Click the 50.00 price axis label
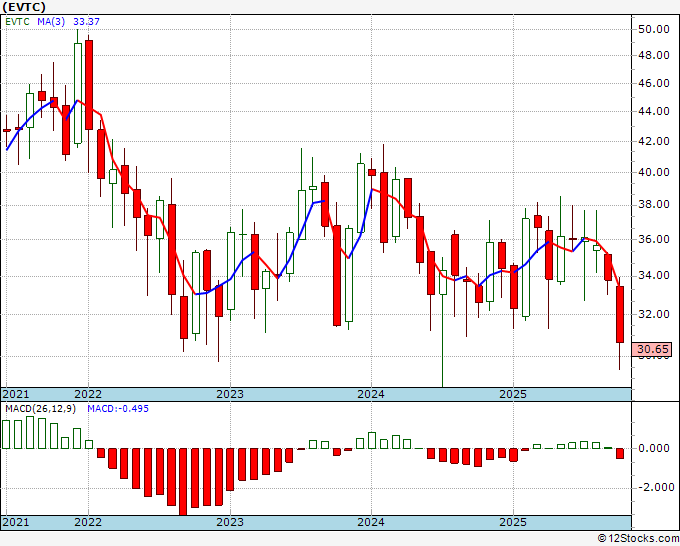 654,29
